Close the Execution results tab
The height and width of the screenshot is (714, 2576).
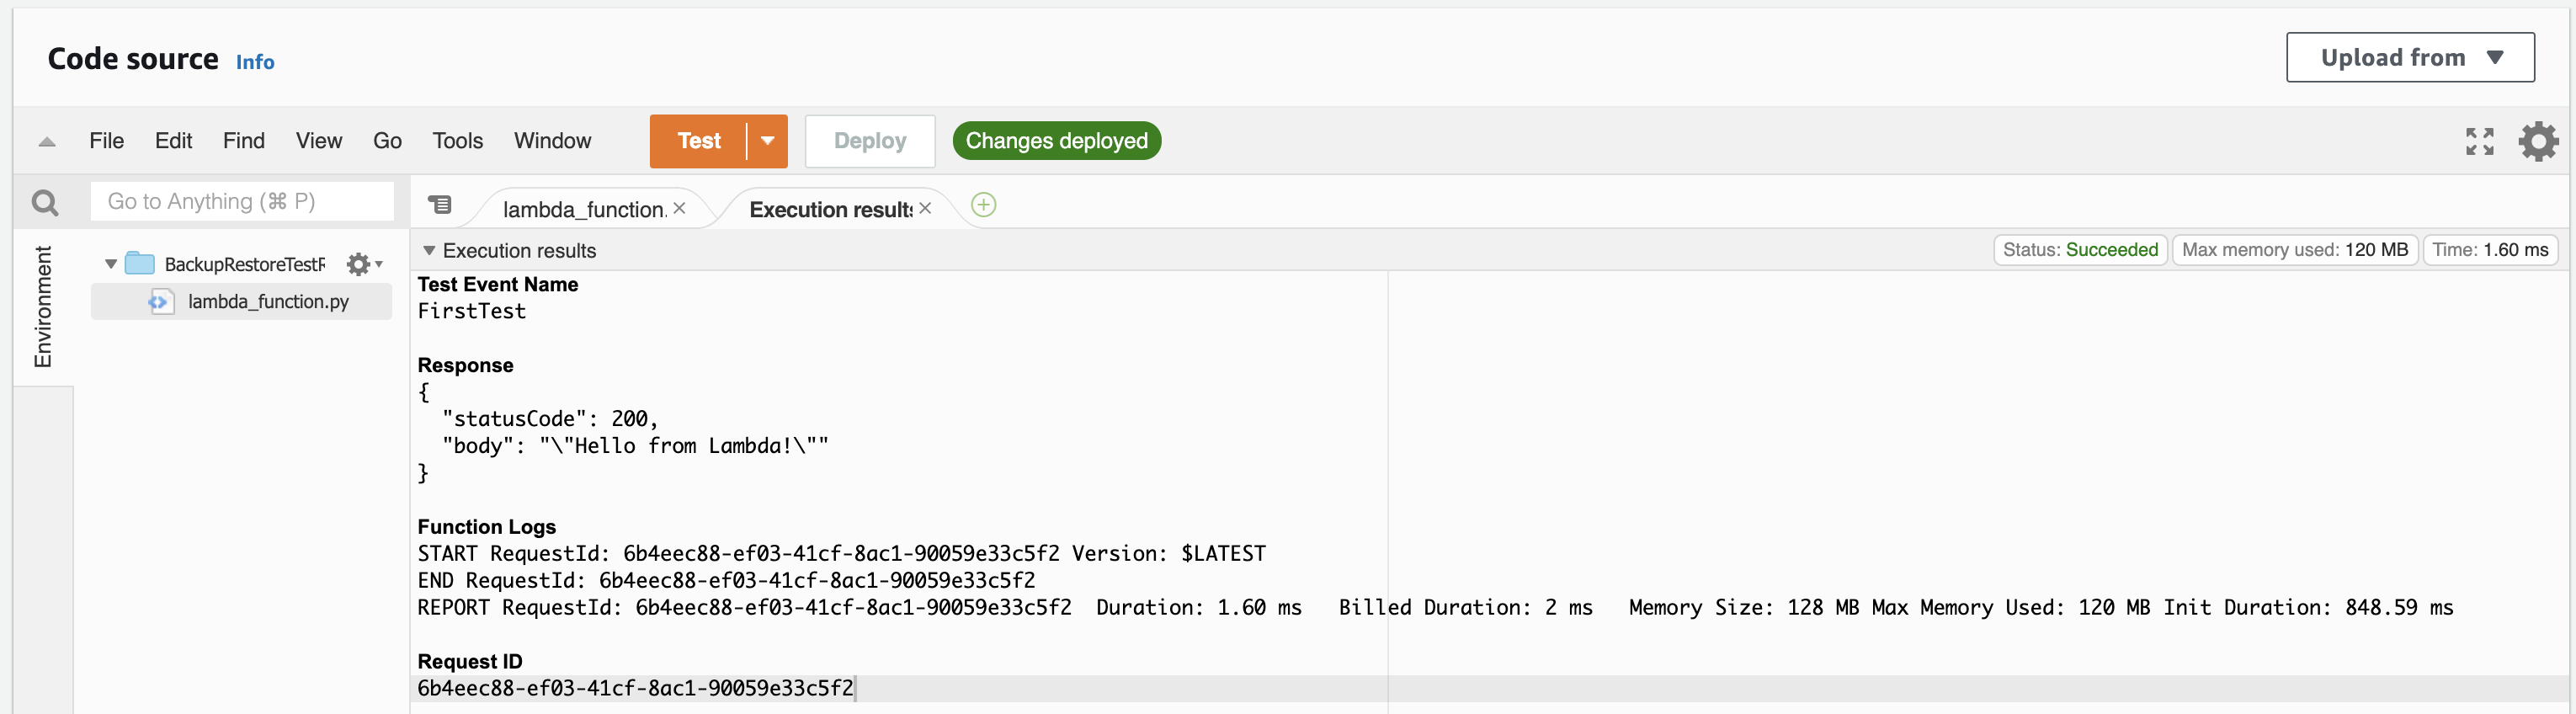[925, 208]
